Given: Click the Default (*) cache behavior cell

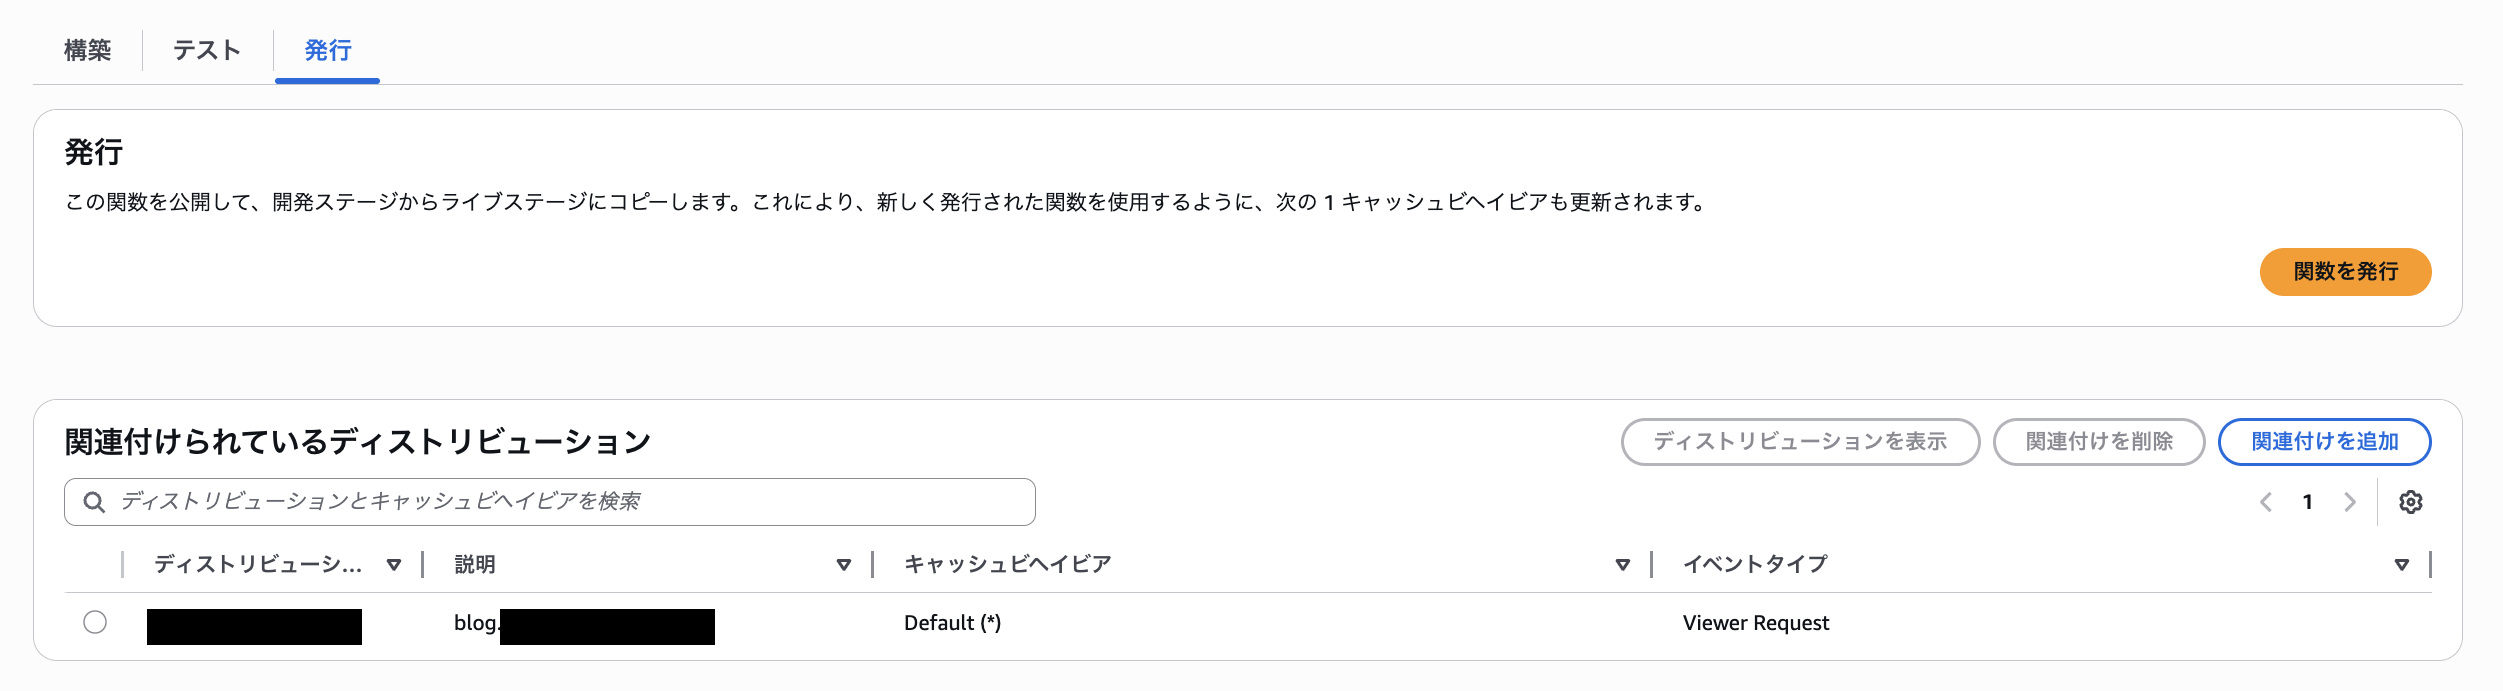Looking at the screenshot, I should [x=952, y=623].
